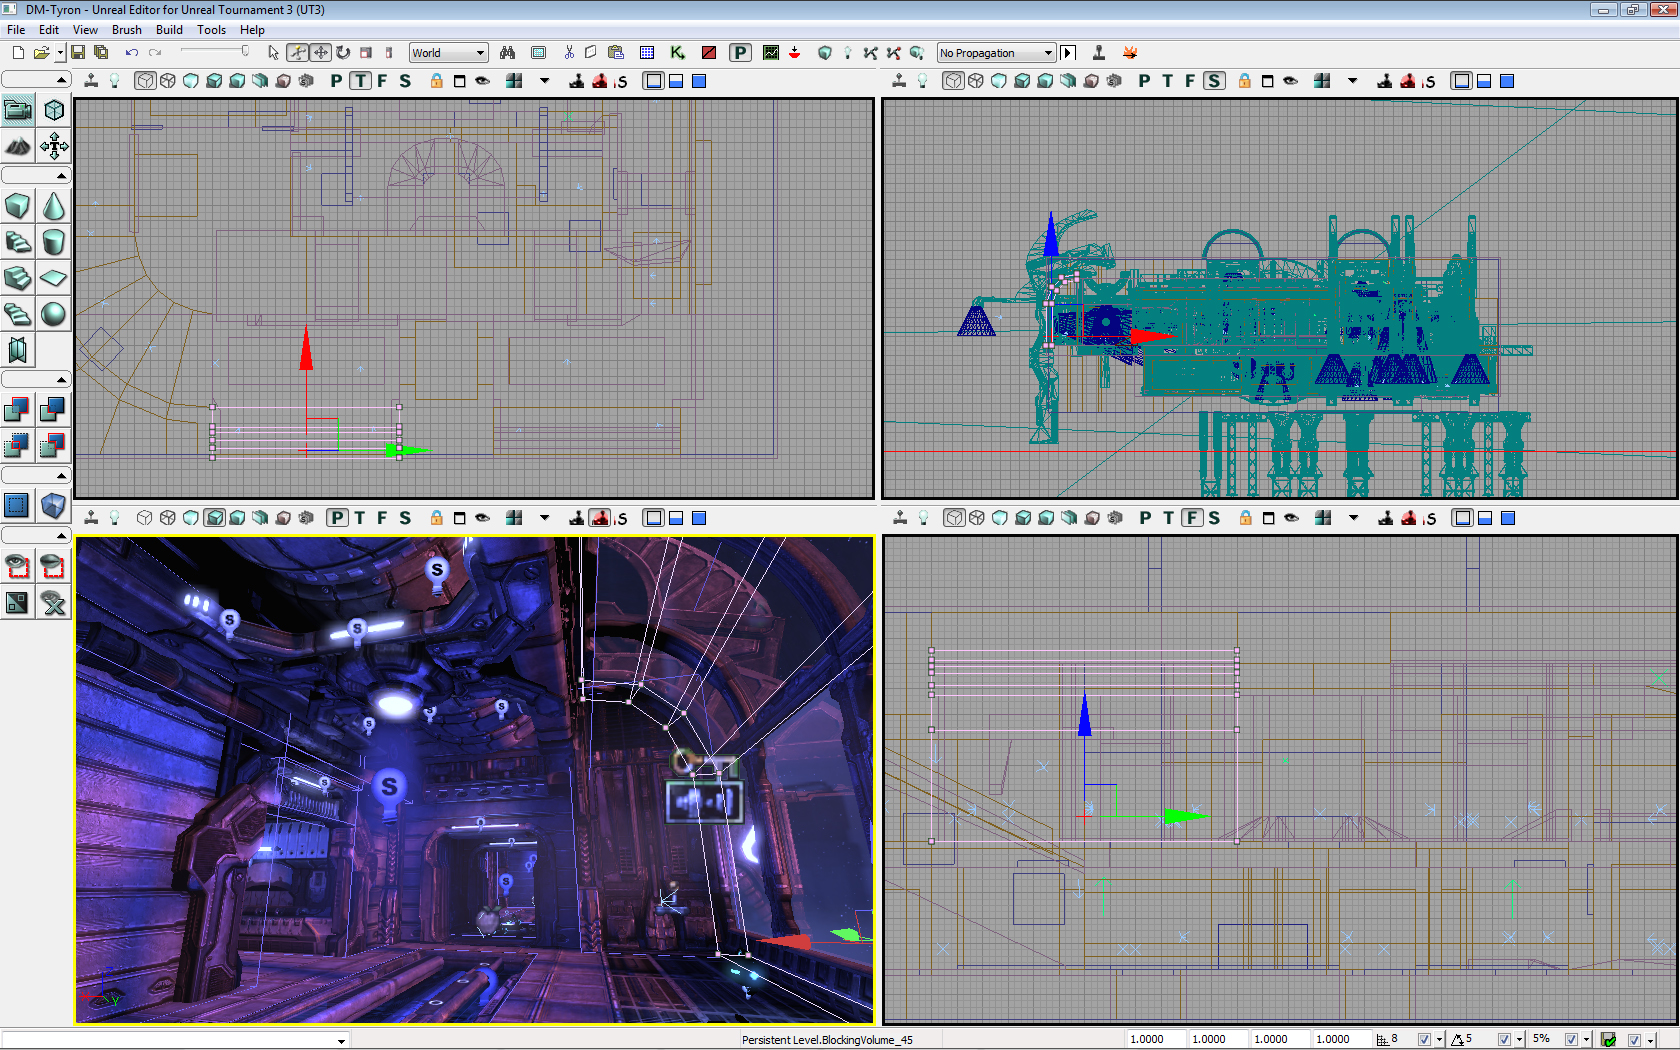Open a level file with folder icon
The height and width of the screenshot is (1050, 1680).
[41, 53]
